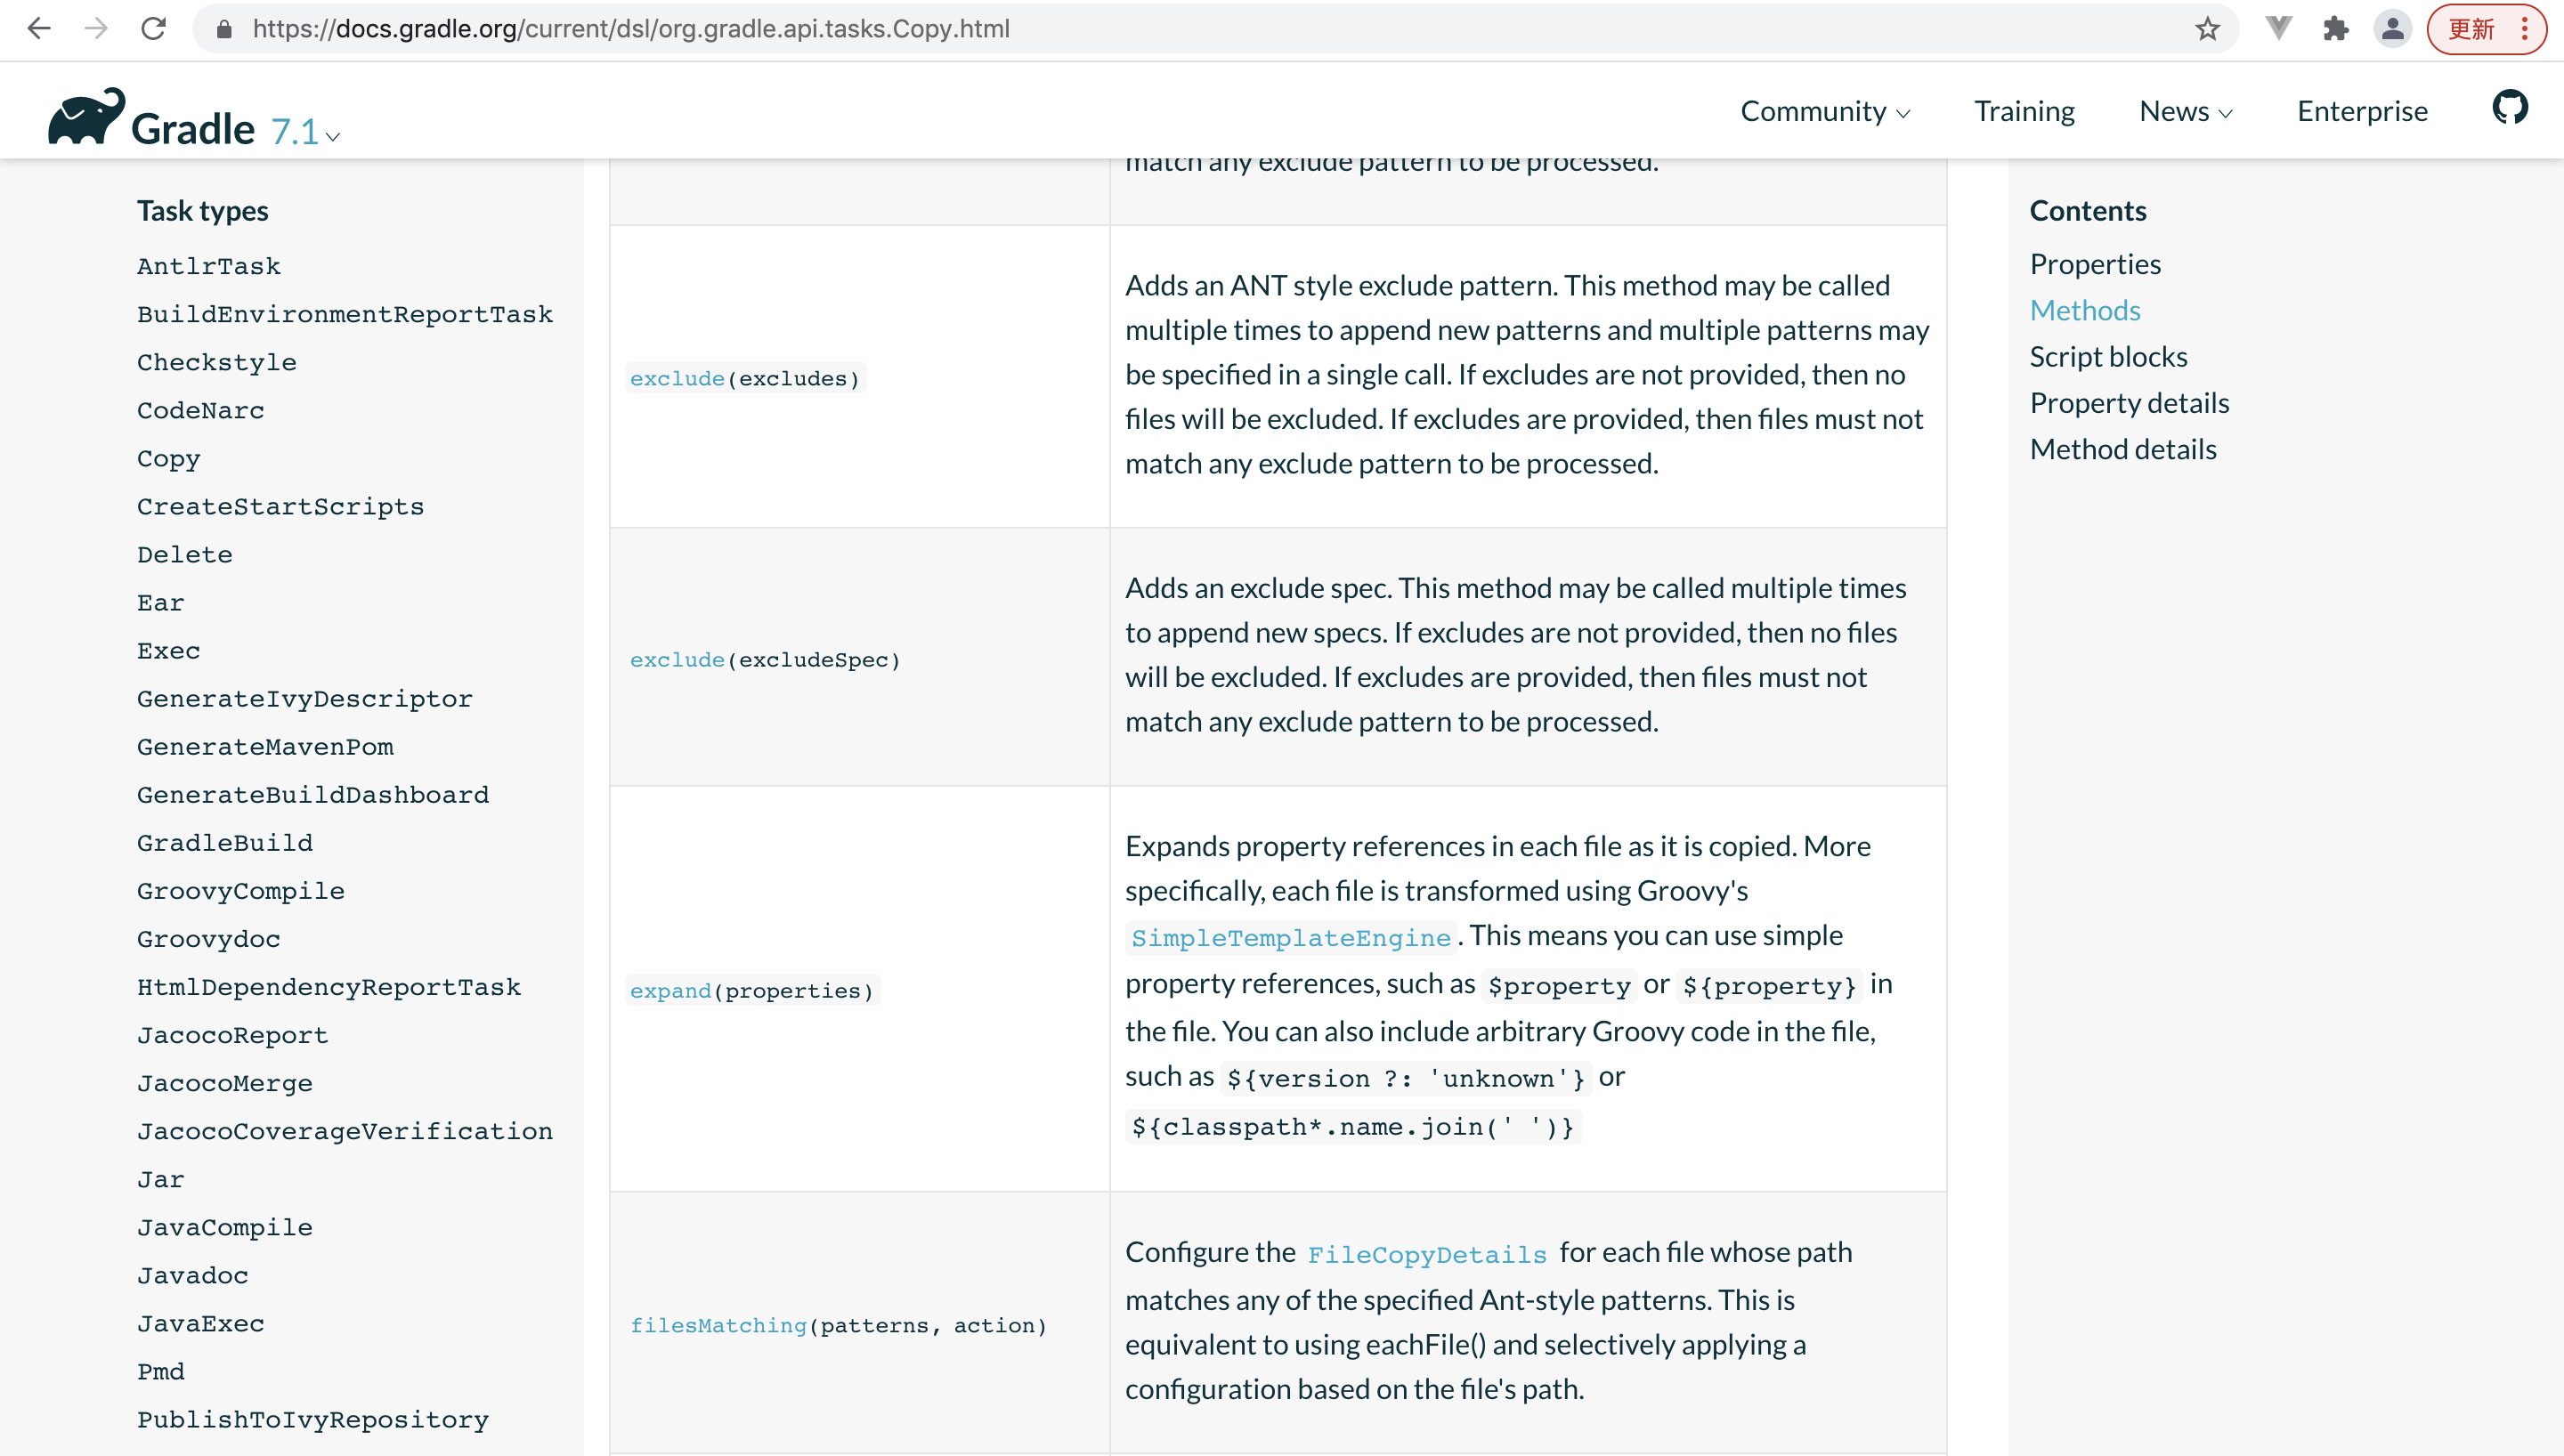The image size is (2564, 1456).
Task: Jump to the Methods section in Contents
Action: pyautogui.click(x=2085, y=310)
